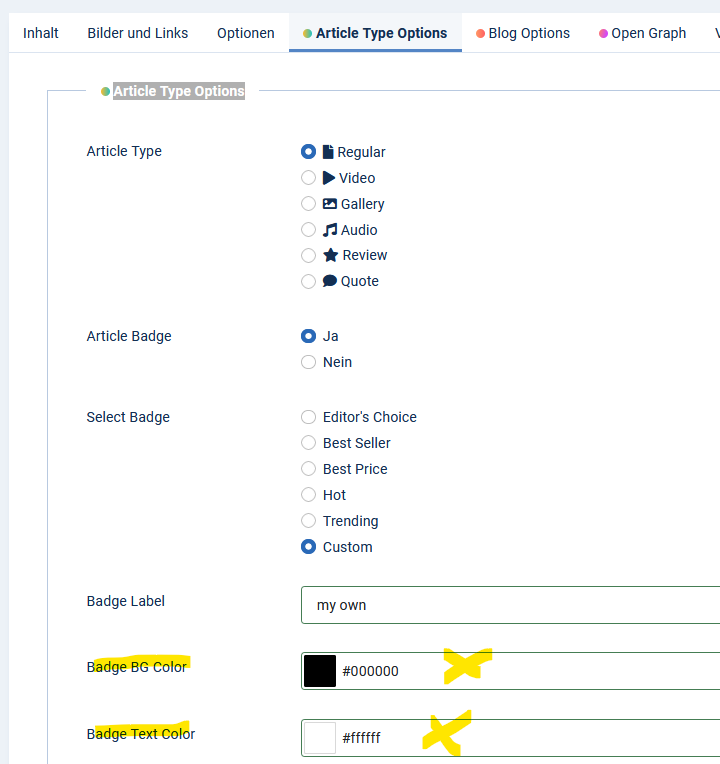This screenshot has height=764, width=720.
Task: Click the Article Type Options fieldset heading
Action: click(179, 91)
